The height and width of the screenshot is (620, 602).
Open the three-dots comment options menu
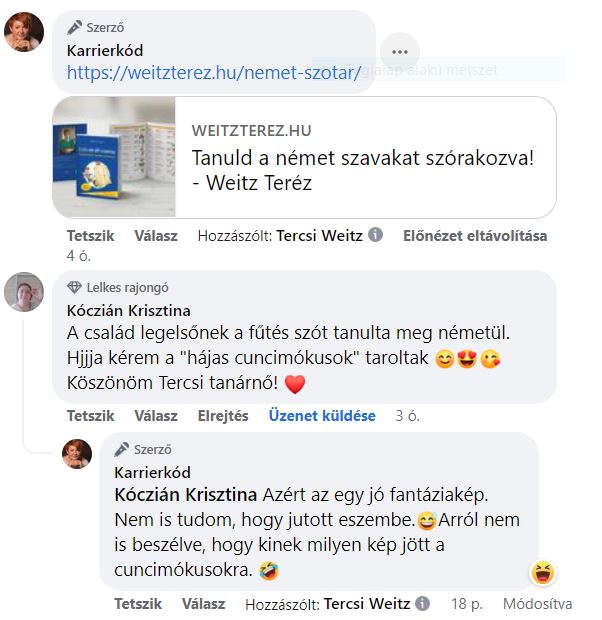399,52
